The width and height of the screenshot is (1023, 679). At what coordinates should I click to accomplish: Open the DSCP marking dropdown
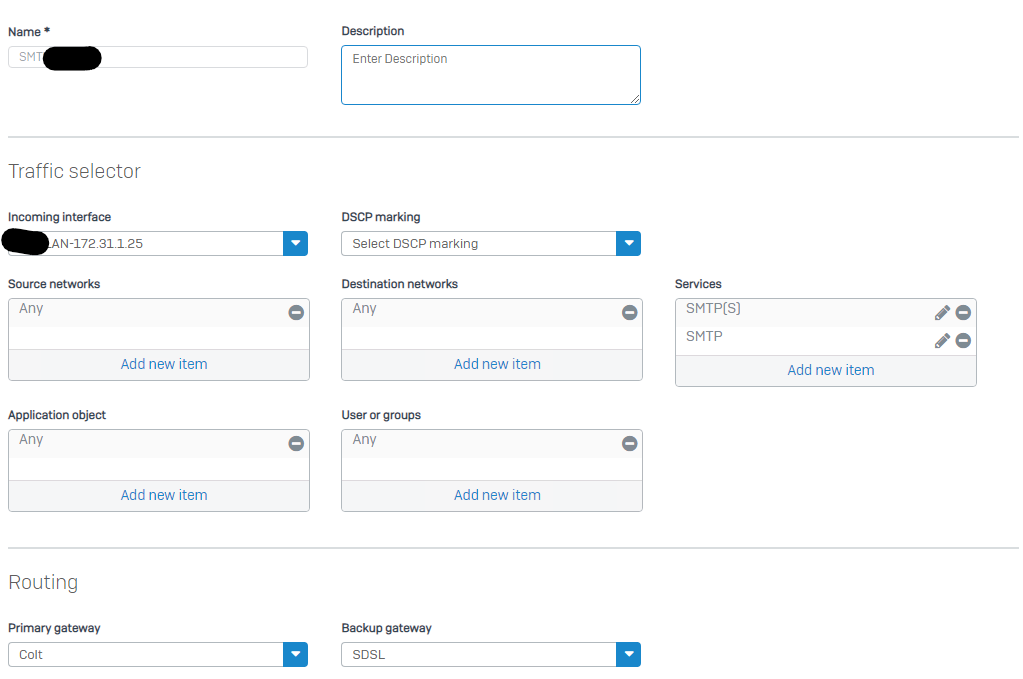(628, 243)
